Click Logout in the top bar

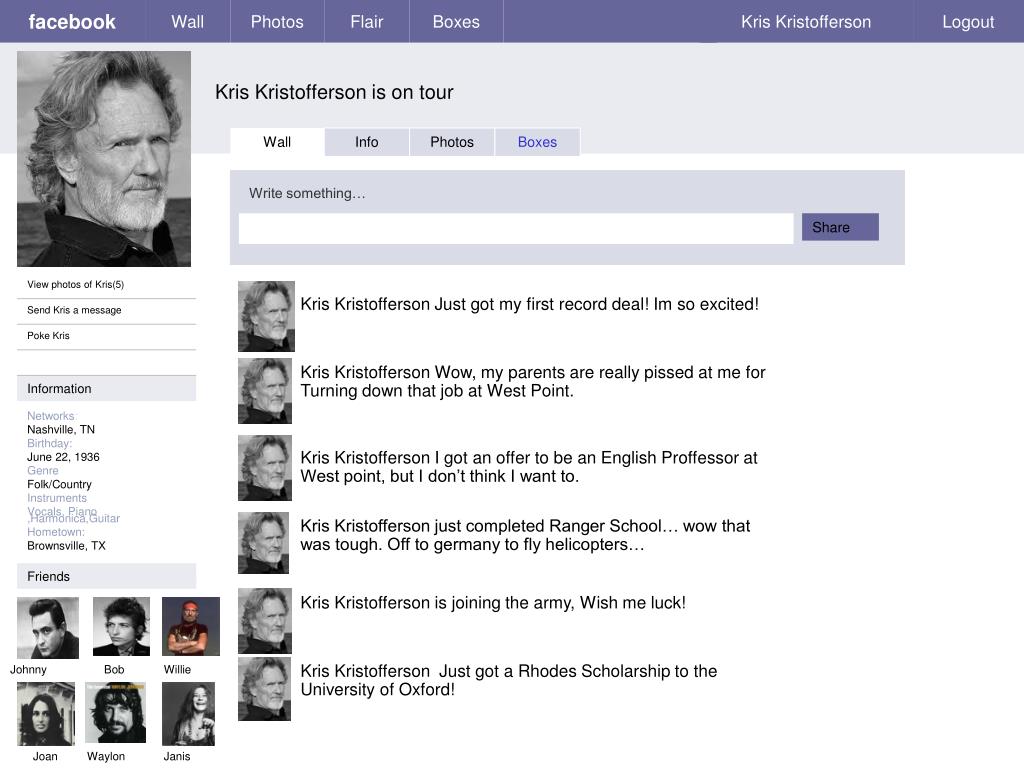968,22
